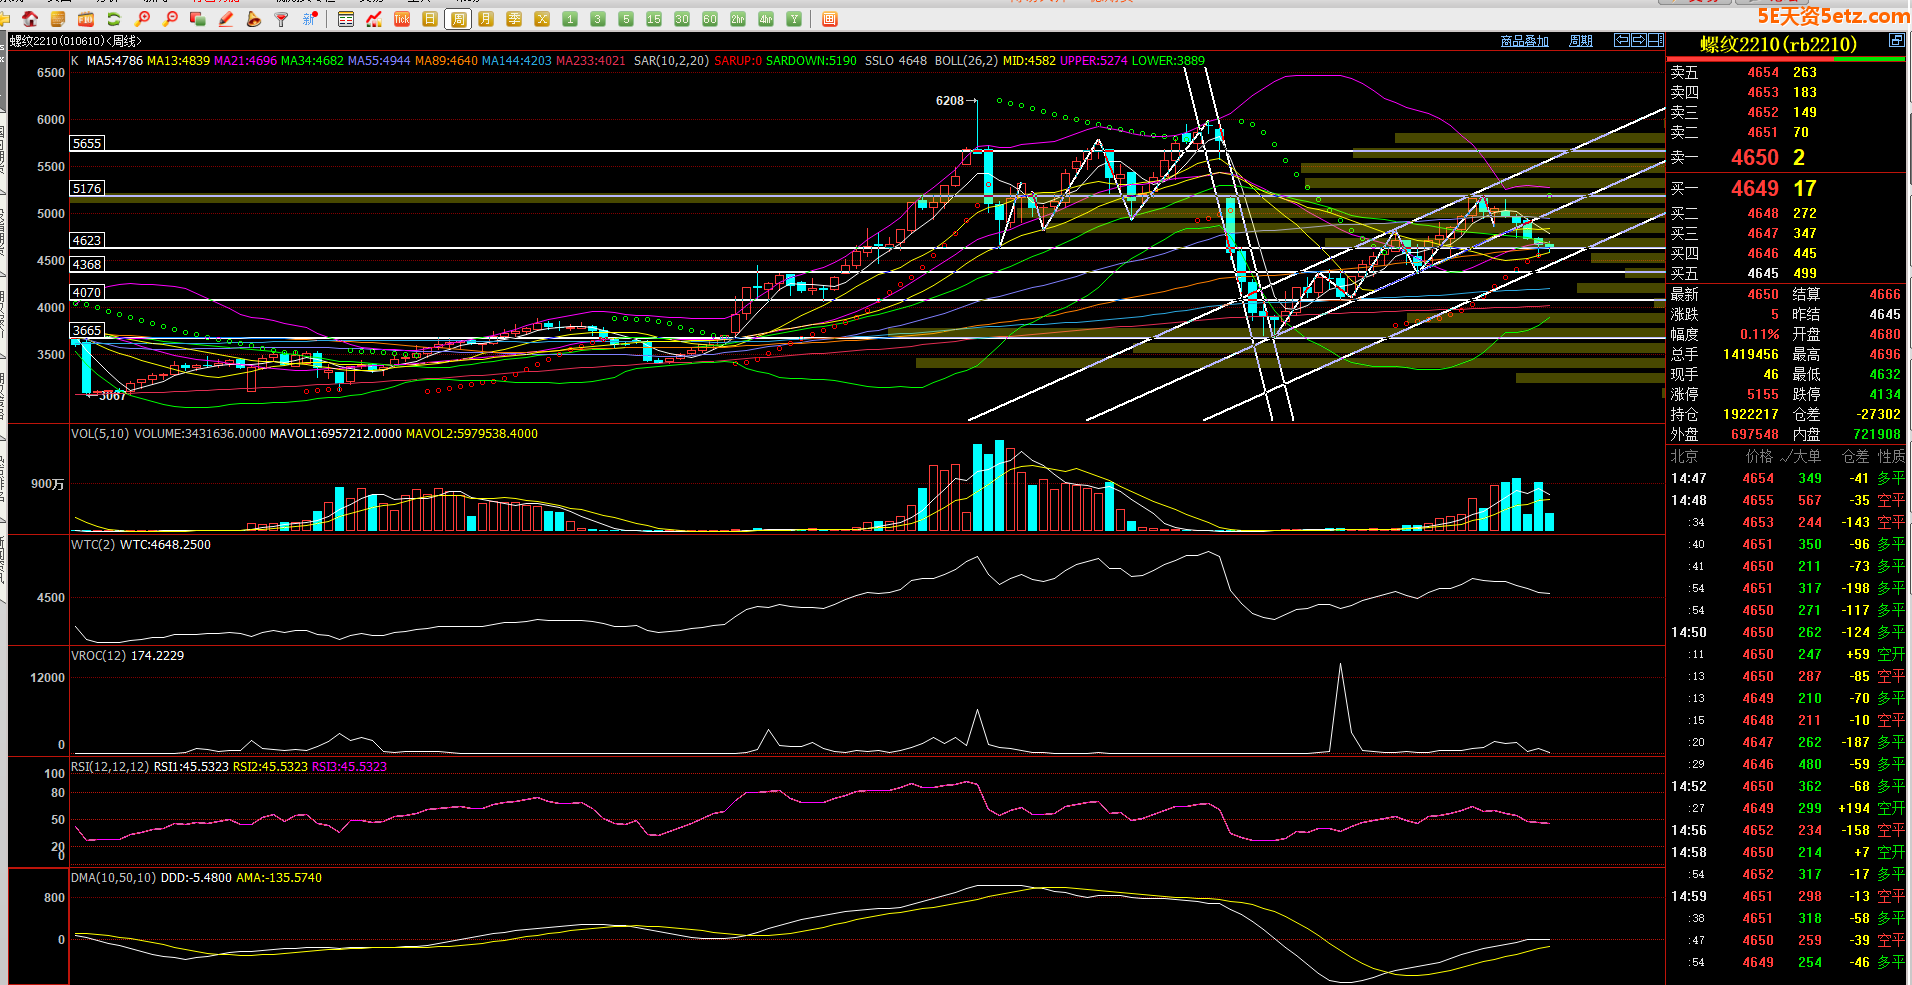1912x985 pixels.
Task: Select the 4368 horizontal price line label
Action: pyautogui.click(x=87, y=264)
